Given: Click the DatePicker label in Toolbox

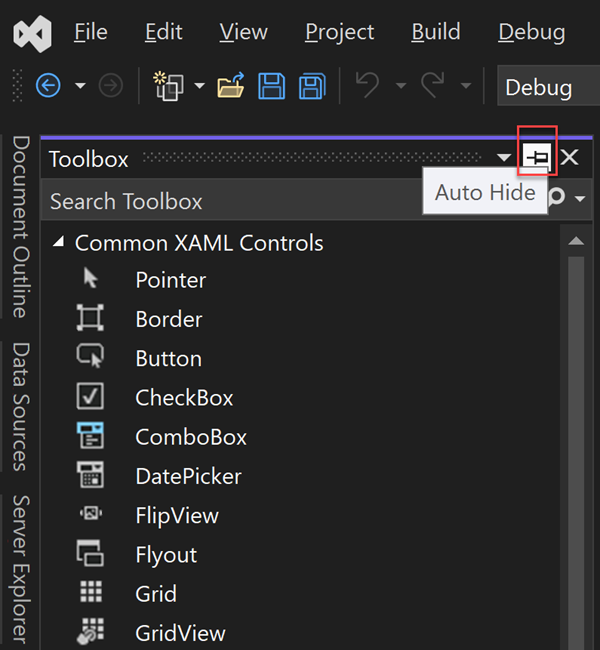Looking at the screenshot, I should (189, 477).
